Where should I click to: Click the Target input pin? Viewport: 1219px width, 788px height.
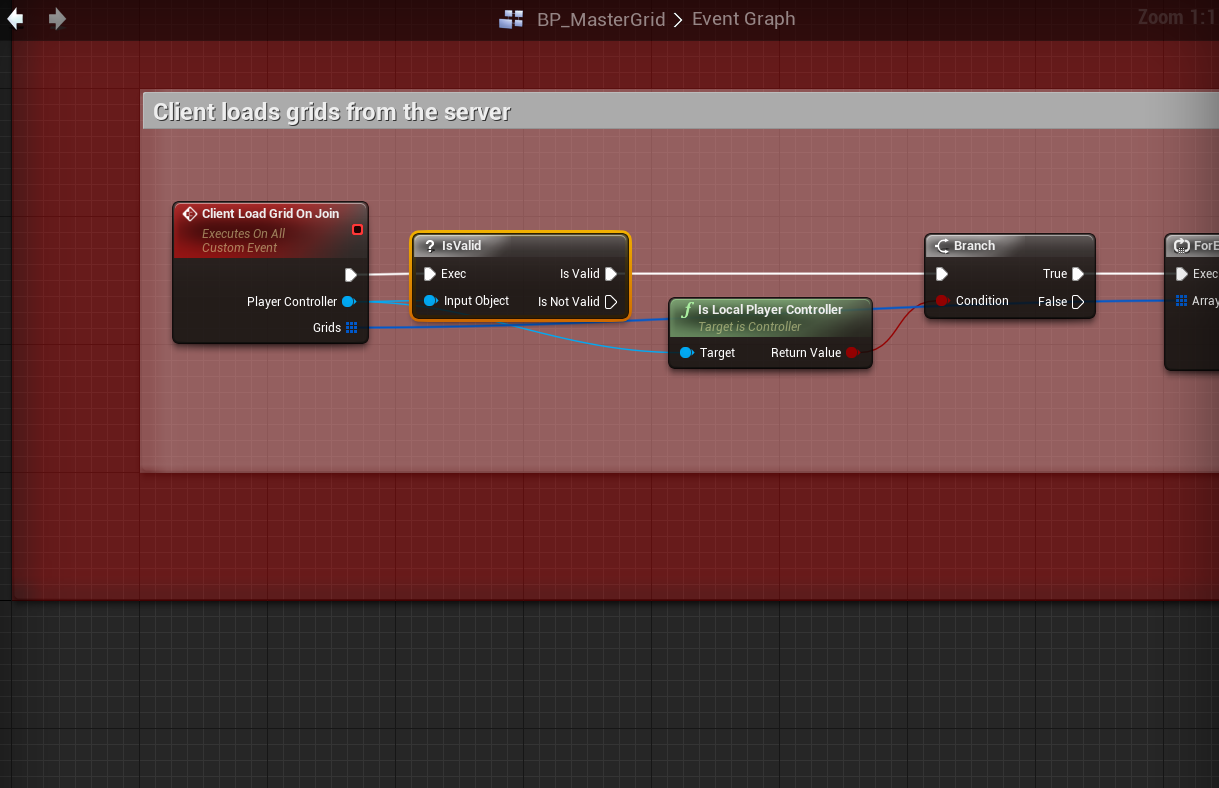coord(686,353)
